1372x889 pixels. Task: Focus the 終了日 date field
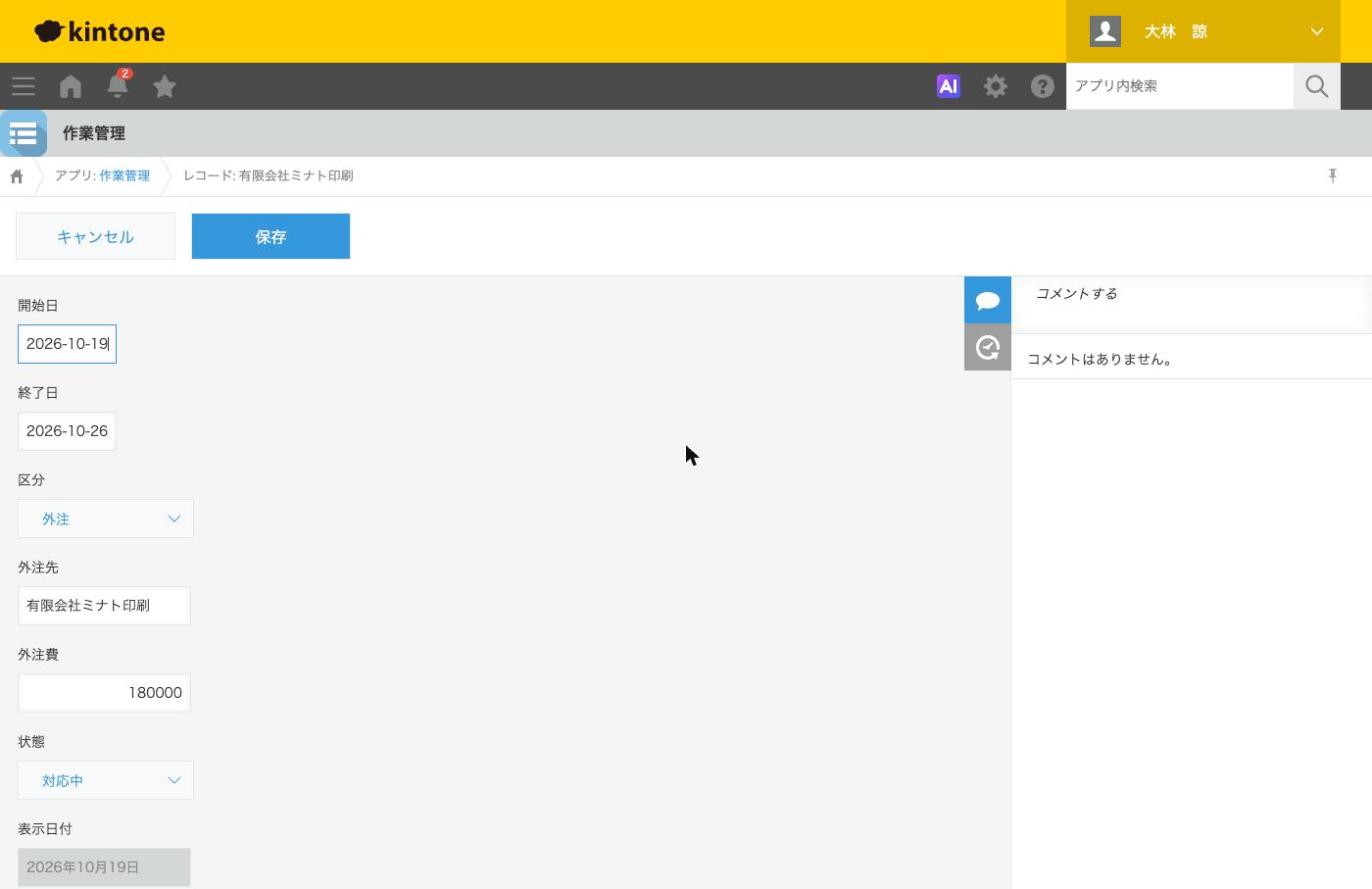click(x=67, y=431)
